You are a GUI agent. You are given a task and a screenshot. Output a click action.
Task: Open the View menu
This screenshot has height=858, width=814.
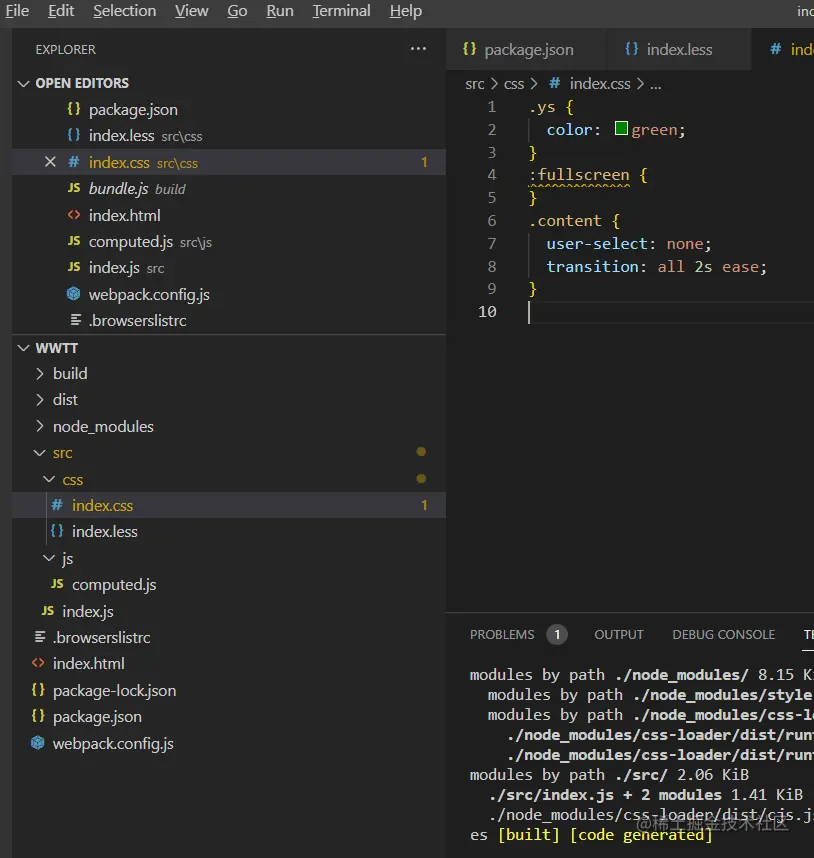click(191, 11)
